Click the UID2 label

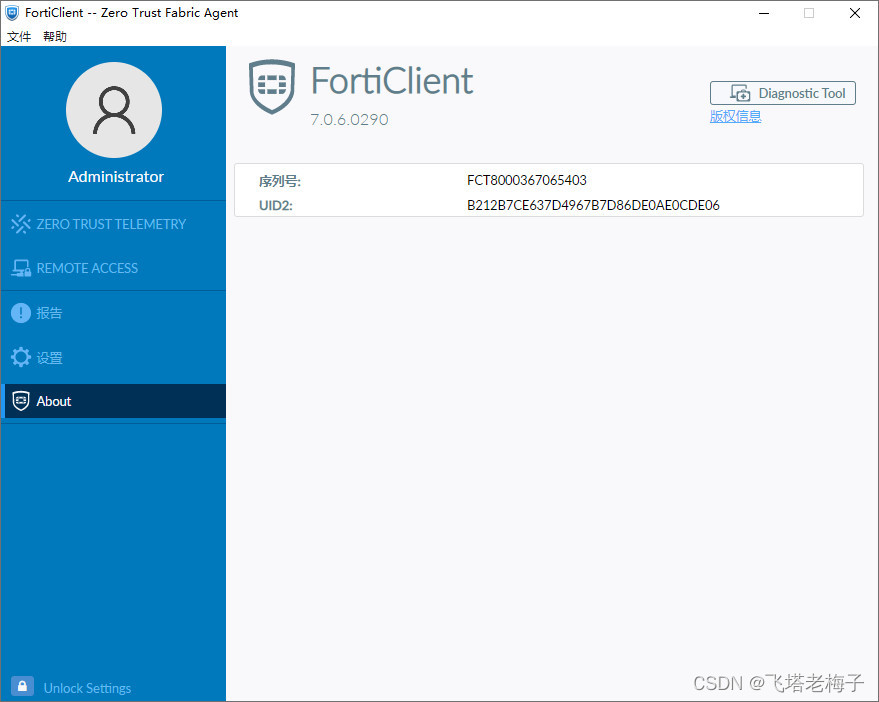[x=276, y=205]
